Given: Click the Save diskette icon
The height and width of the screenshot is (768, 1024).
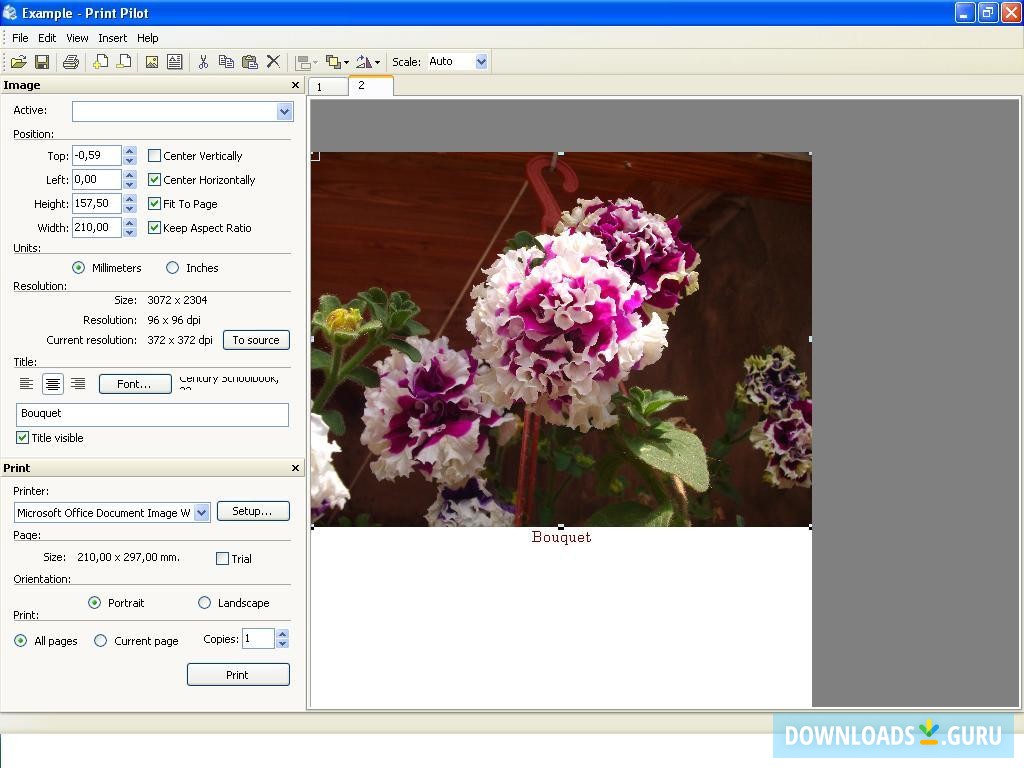Looking at the screenshot, I should (x=42, y=62).
